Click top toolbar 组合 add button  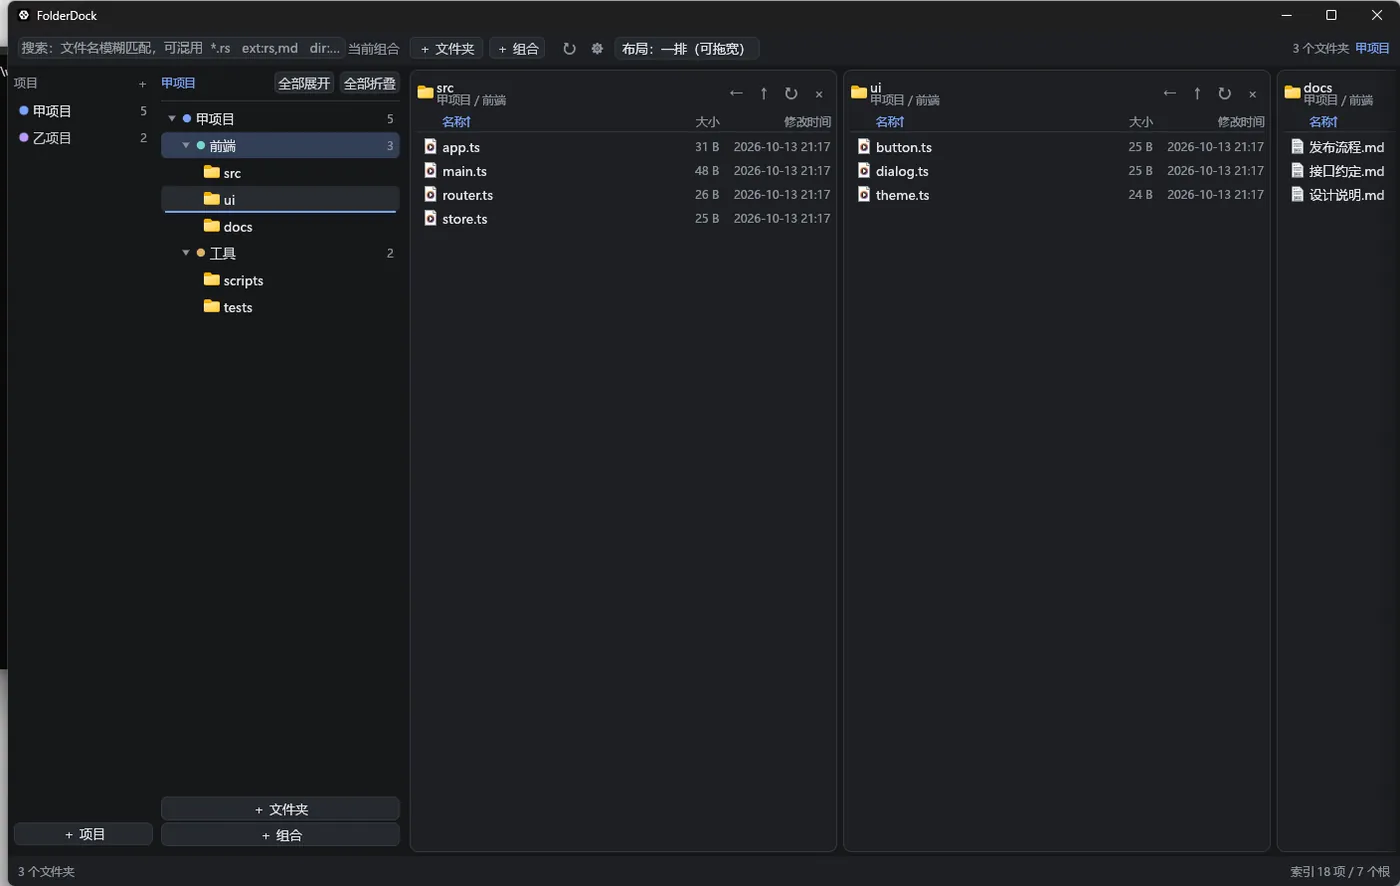pyautogui.click(x=518, y=48)
